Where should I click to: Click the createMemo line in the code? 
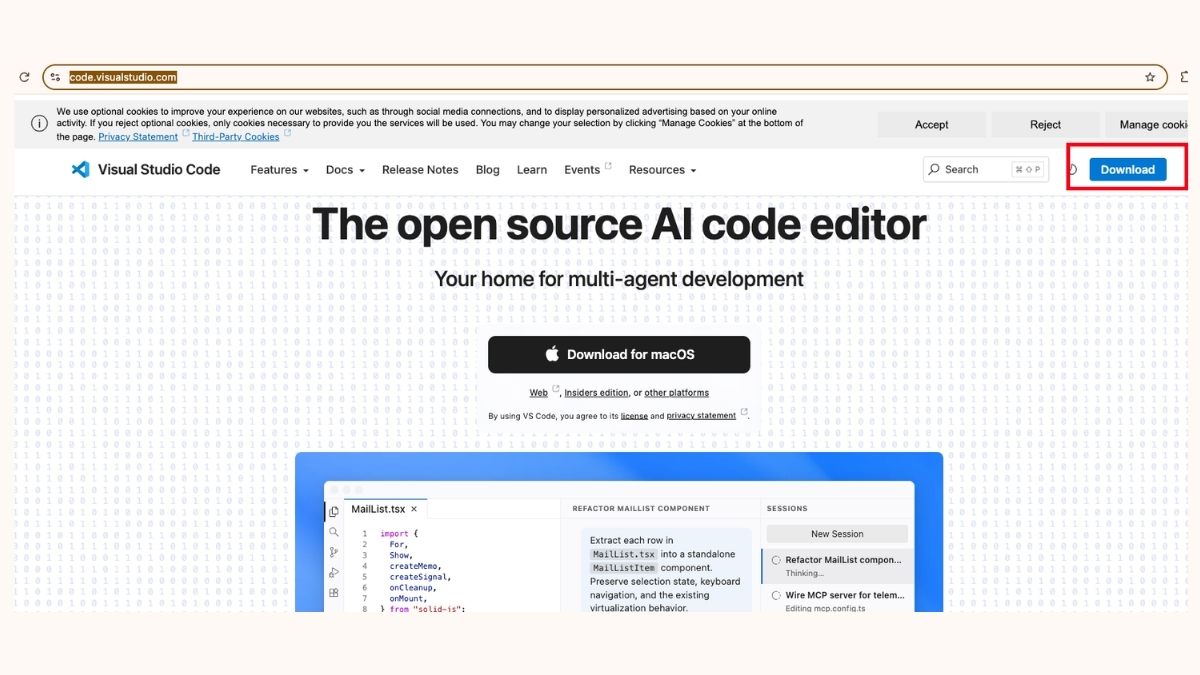click(415, 566)
